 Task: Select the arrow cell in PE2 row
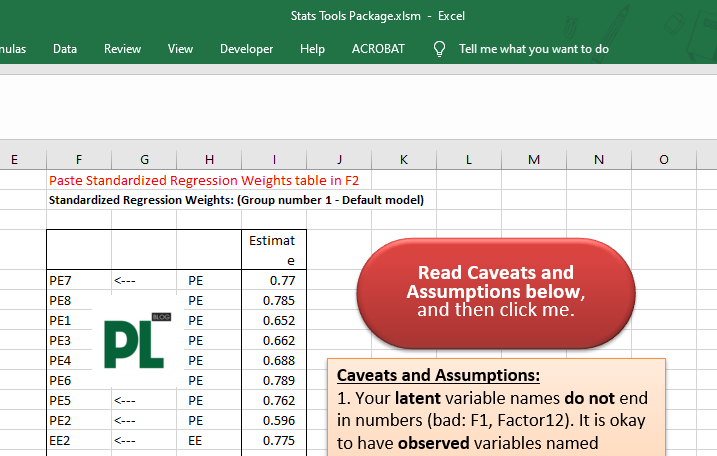click(x=144, y=420)
